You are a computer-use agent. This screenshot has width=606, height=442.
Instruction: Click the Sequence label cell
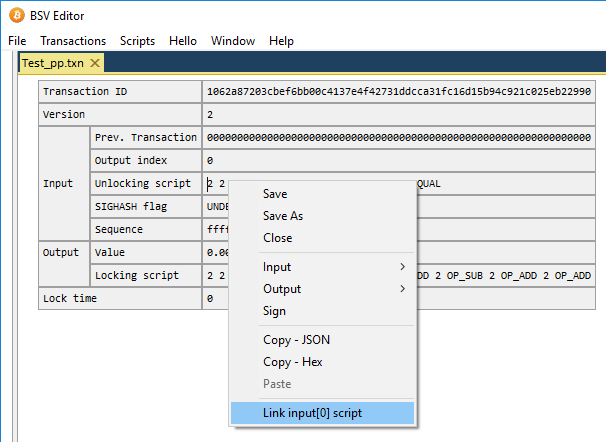[146, 230]
